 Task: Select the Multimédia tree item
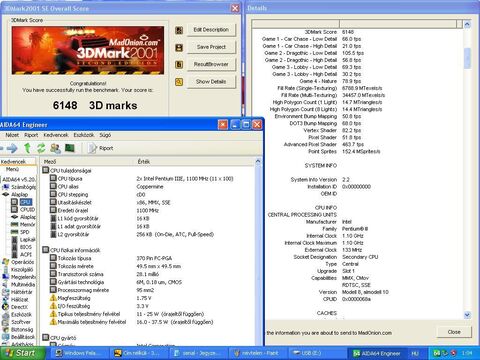[19, 284]
